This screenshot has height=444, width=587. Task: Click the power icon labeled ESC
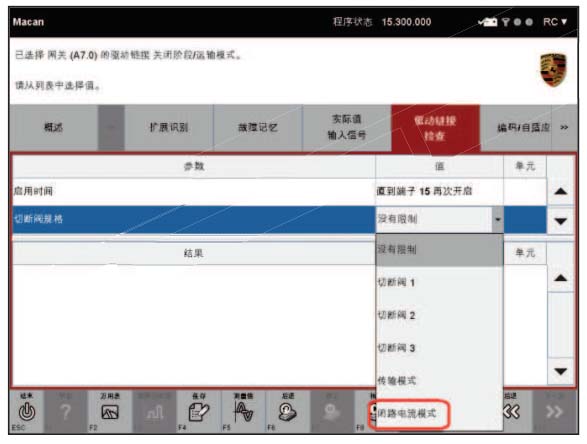click(x=27, y=411)
